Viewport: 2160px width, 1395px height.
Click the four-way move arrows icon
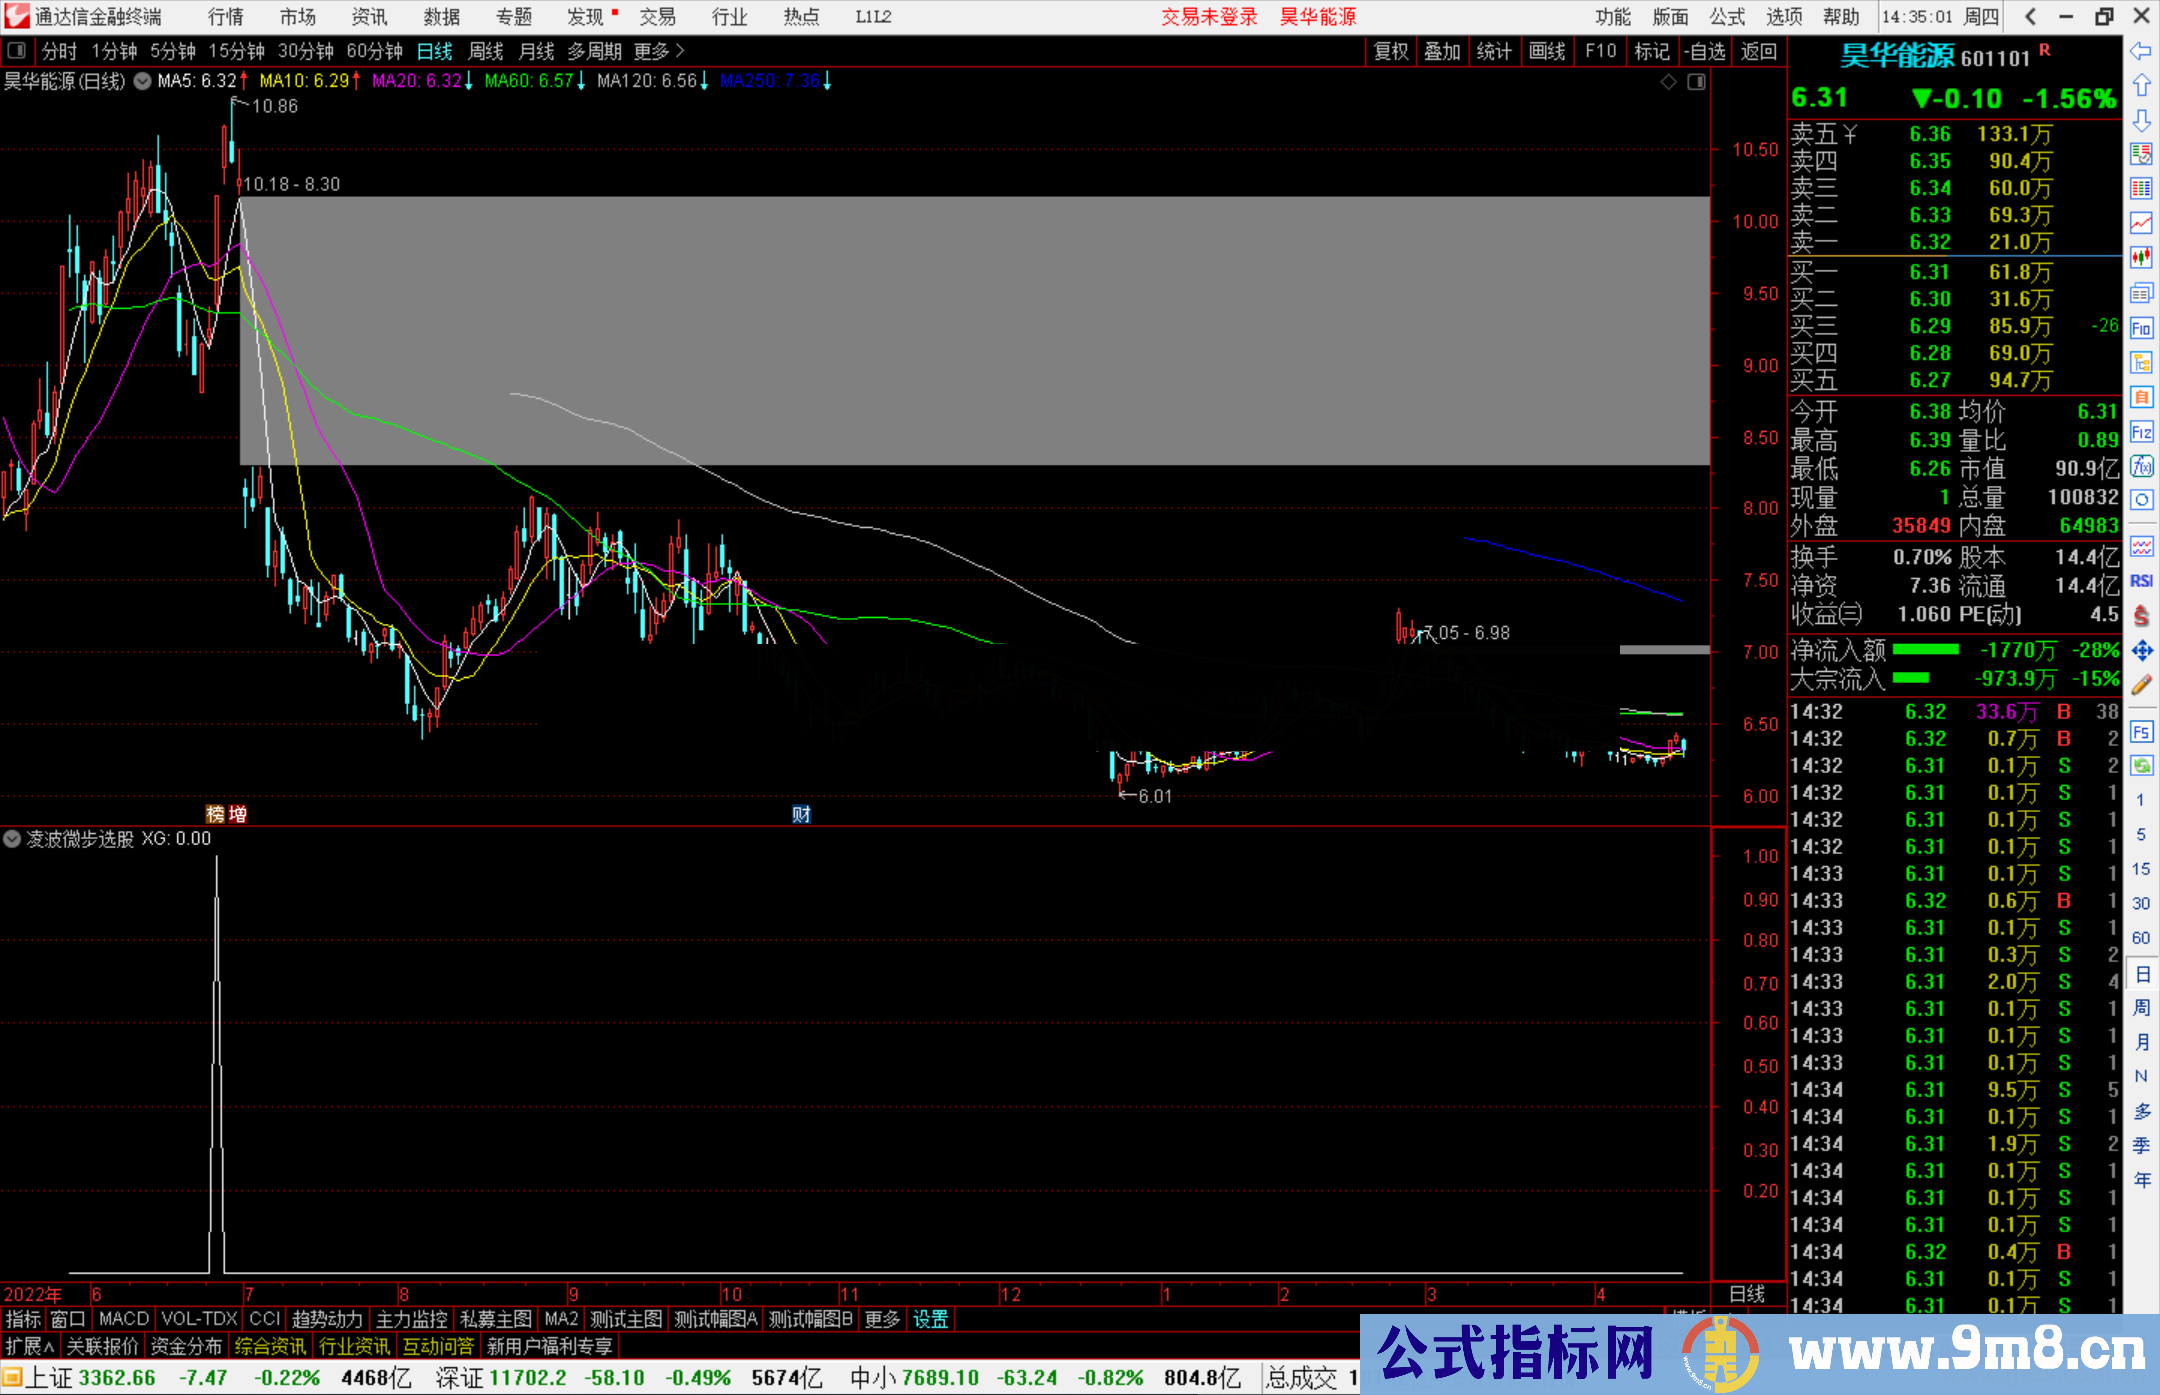[2141, 651]
